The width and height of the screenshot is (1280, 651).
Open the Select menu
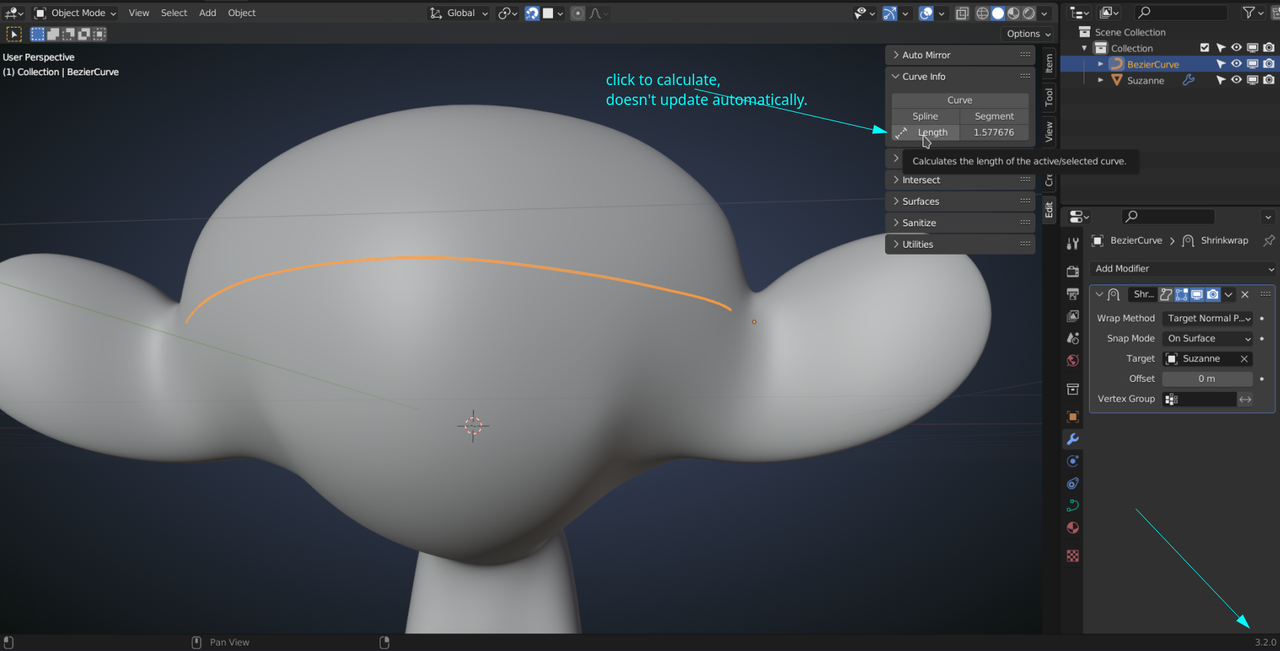[x=174, y=13]
